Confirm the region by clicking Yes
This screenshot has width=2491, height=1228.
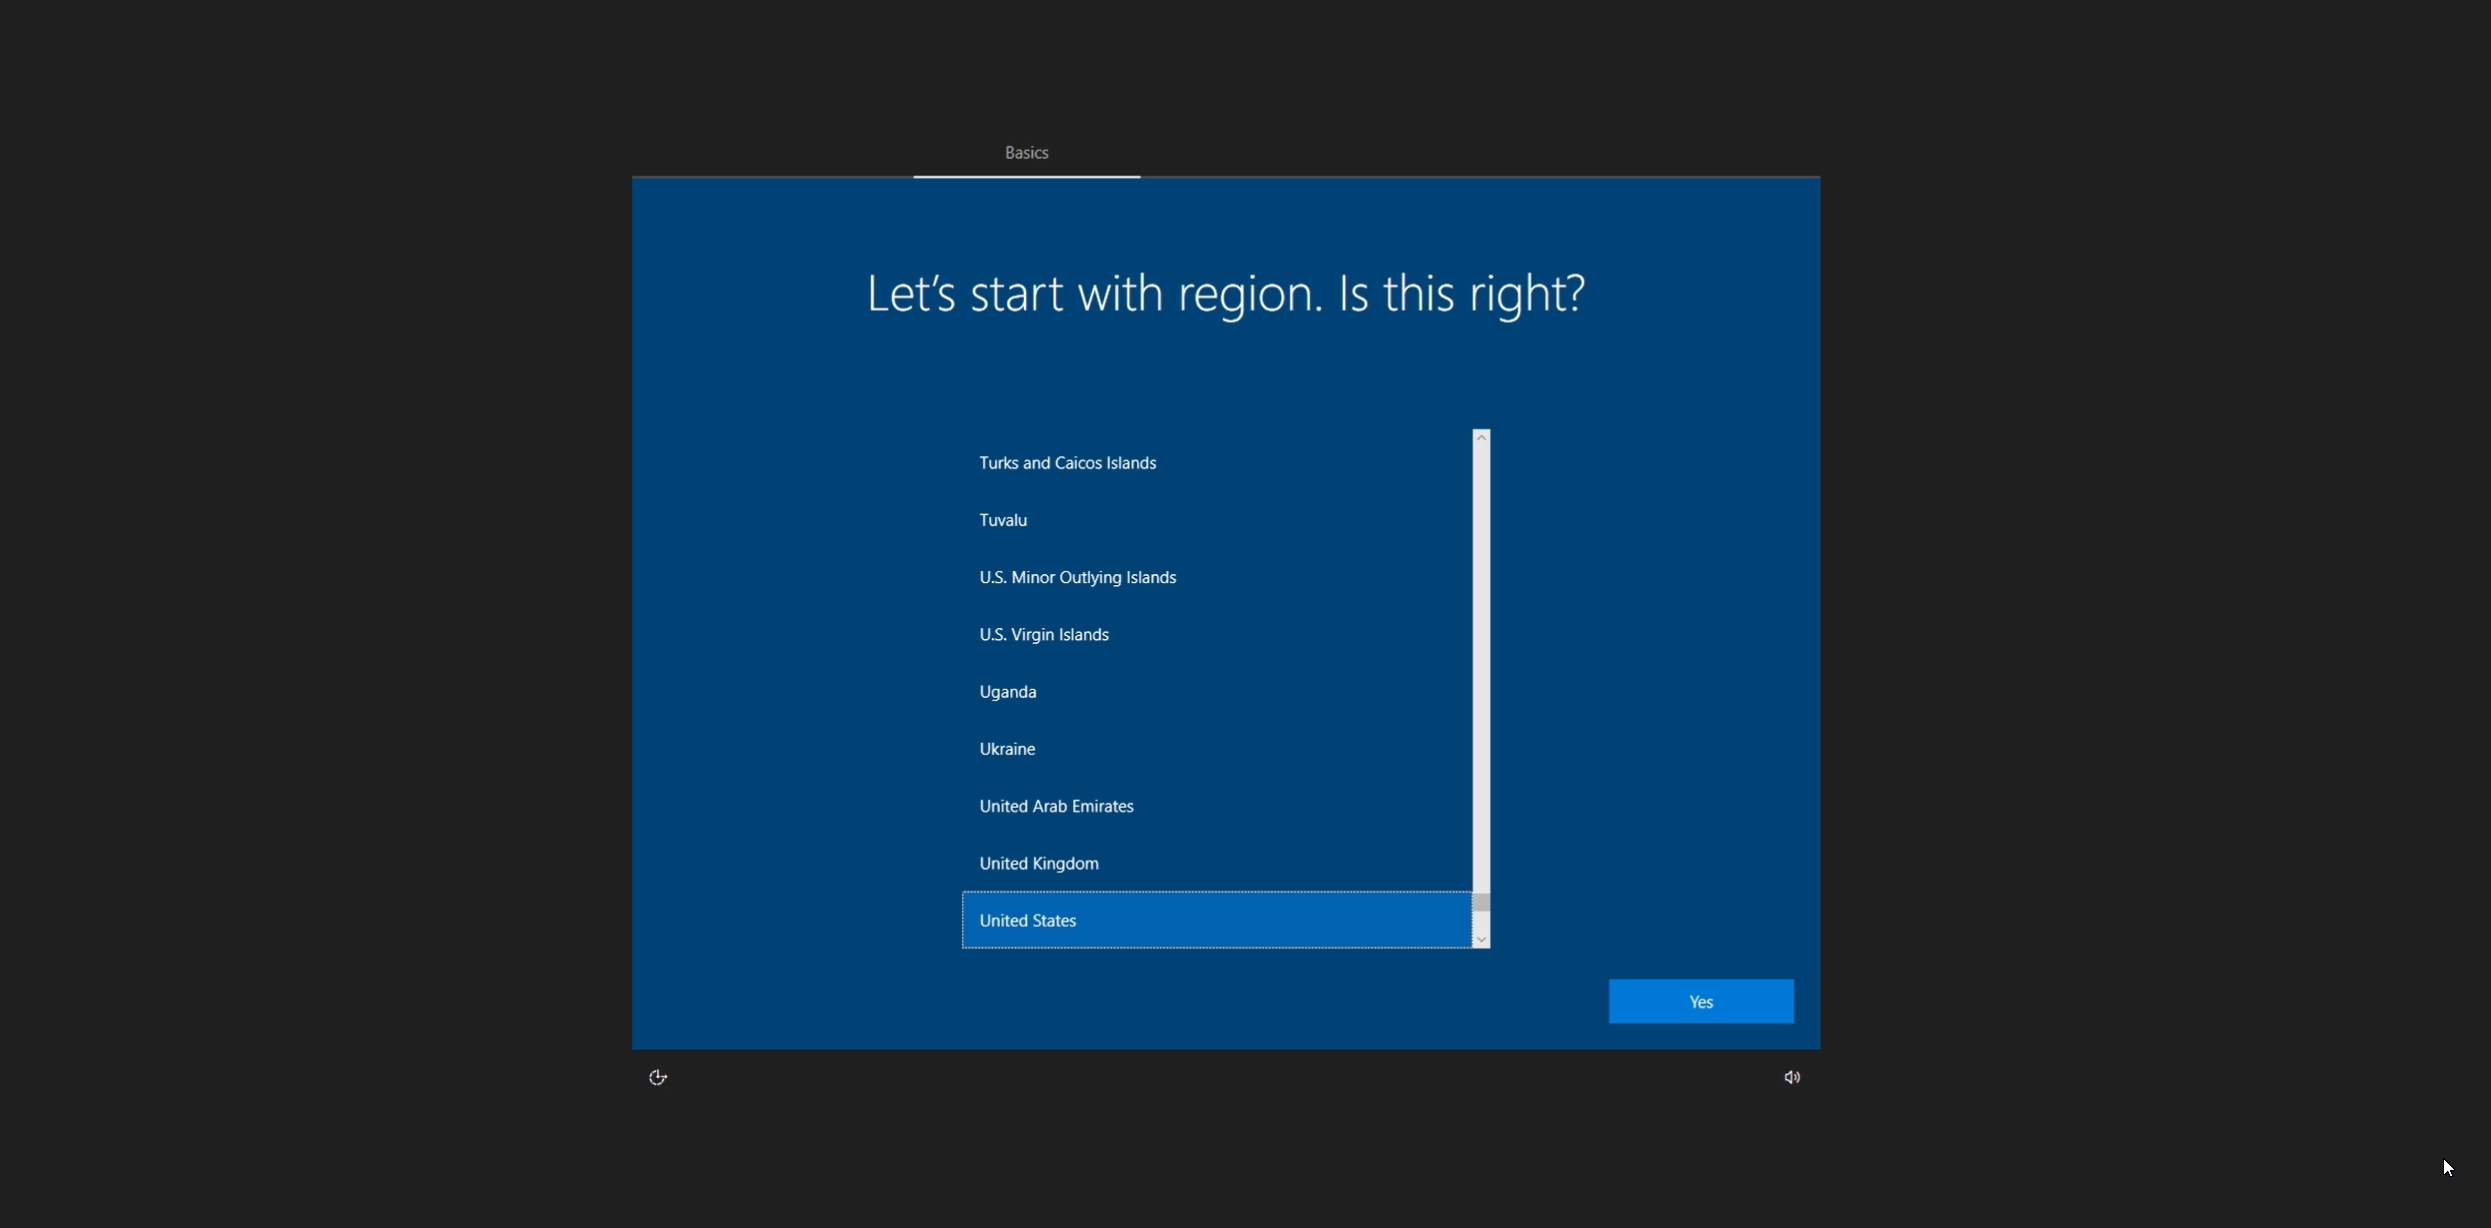click(x=1701, y=1001)
